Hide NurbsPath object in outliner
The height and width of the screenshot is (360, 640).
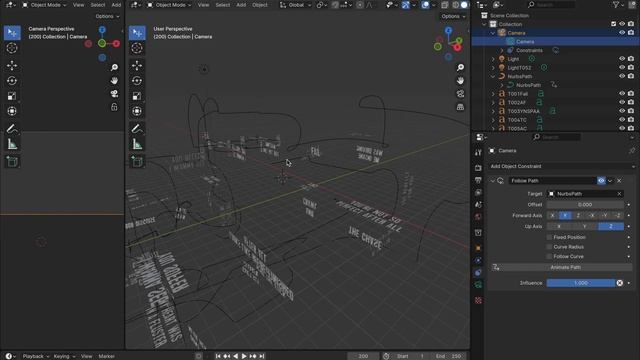pos(622,76)
